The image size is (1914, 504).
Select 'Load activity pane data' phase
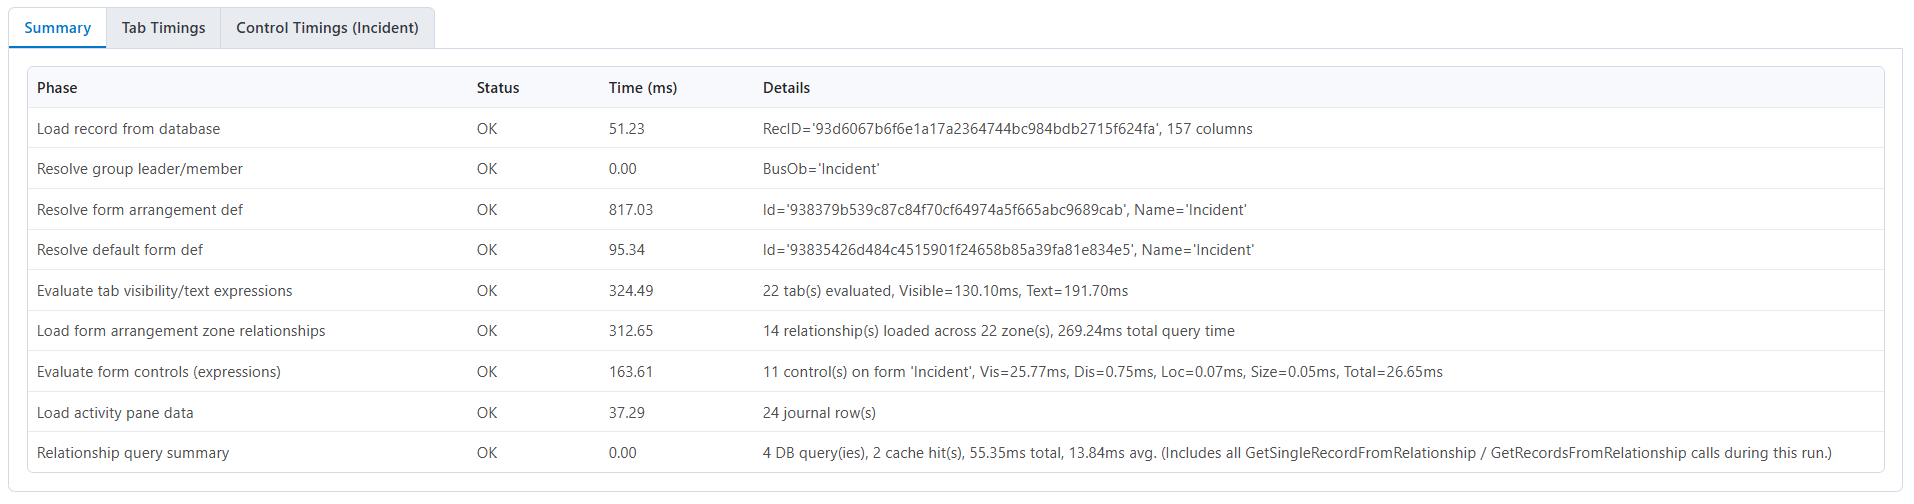click(115, 413)
